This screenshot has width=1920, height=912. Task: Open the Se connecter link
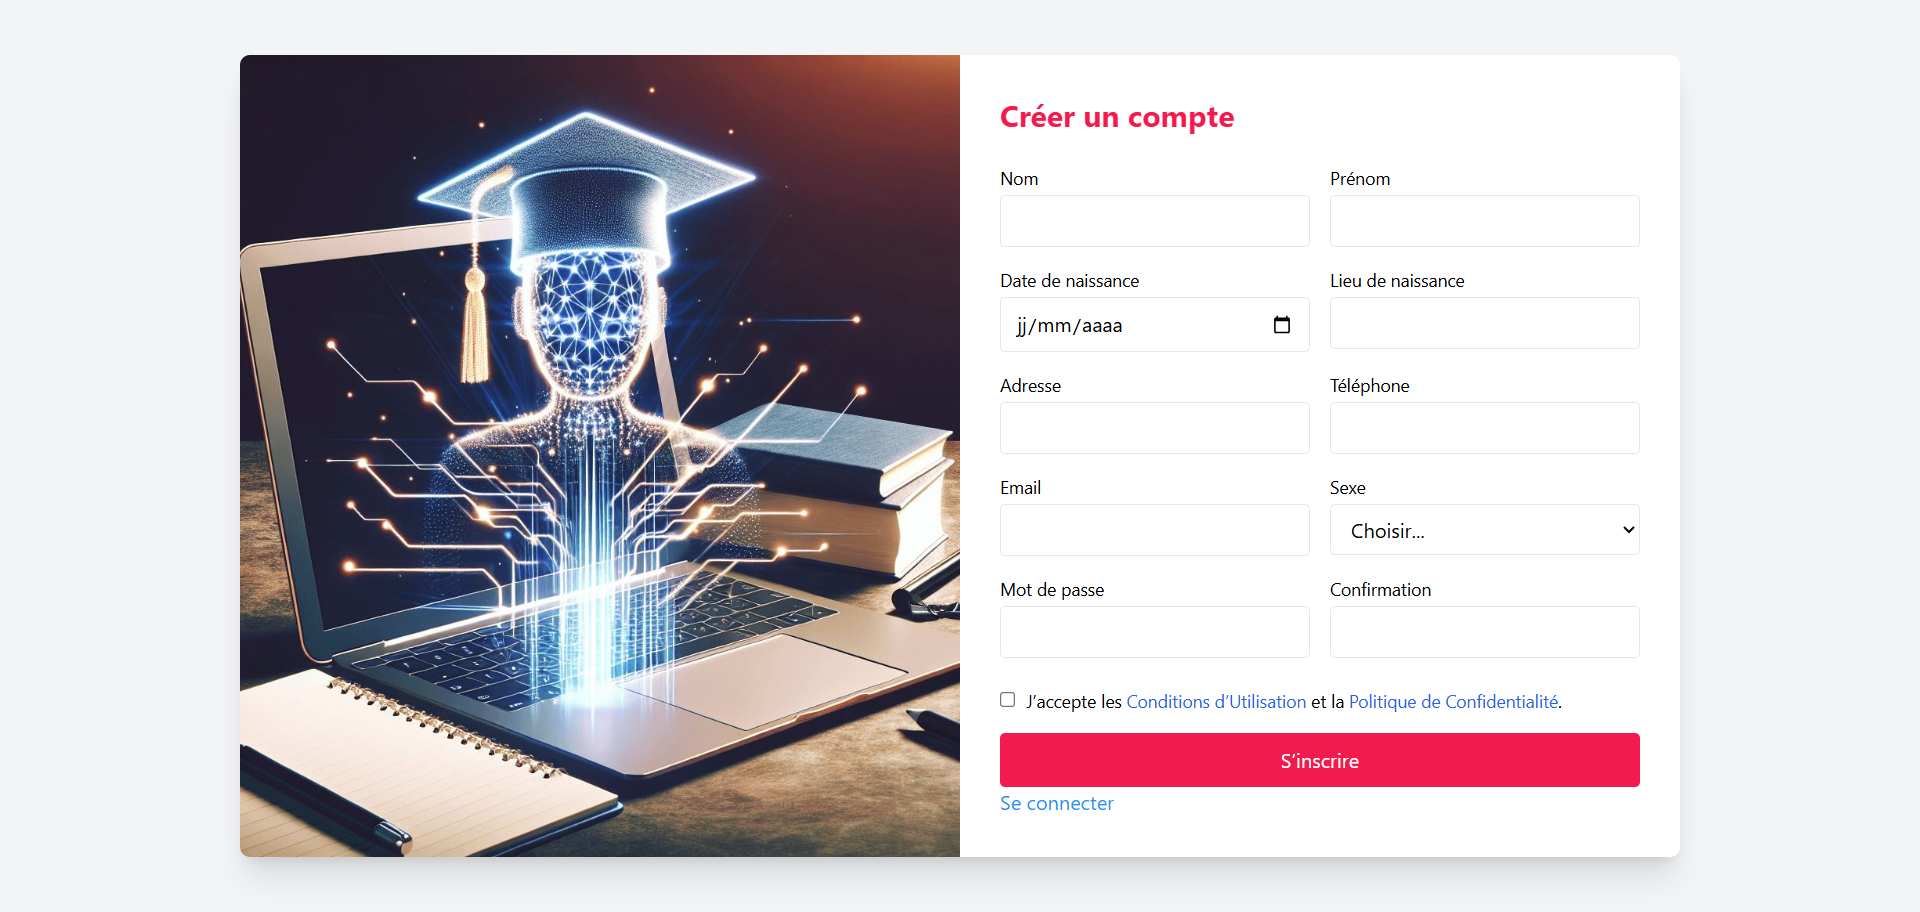(1057, 803)
